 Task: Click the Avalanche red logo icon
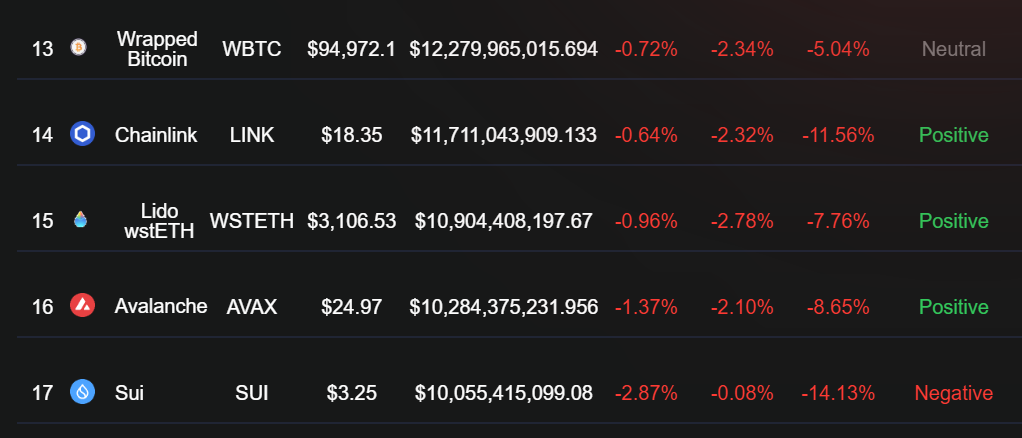[x=82, y=306]
